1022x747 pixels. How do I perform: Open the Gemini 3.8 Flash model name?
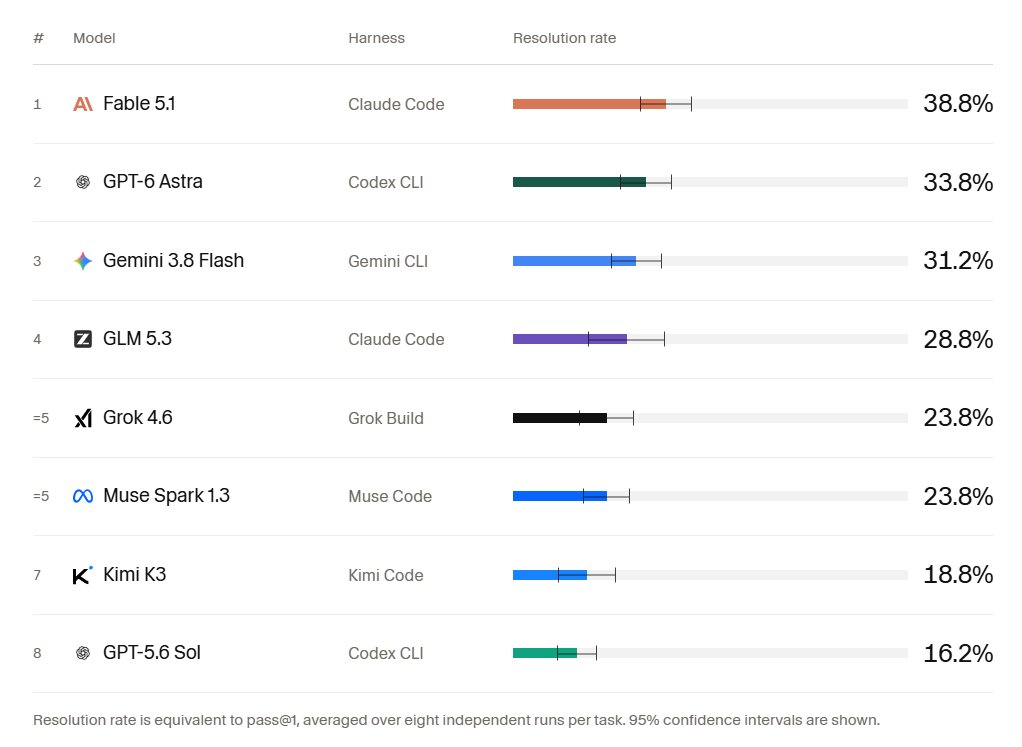click(173, 260)
